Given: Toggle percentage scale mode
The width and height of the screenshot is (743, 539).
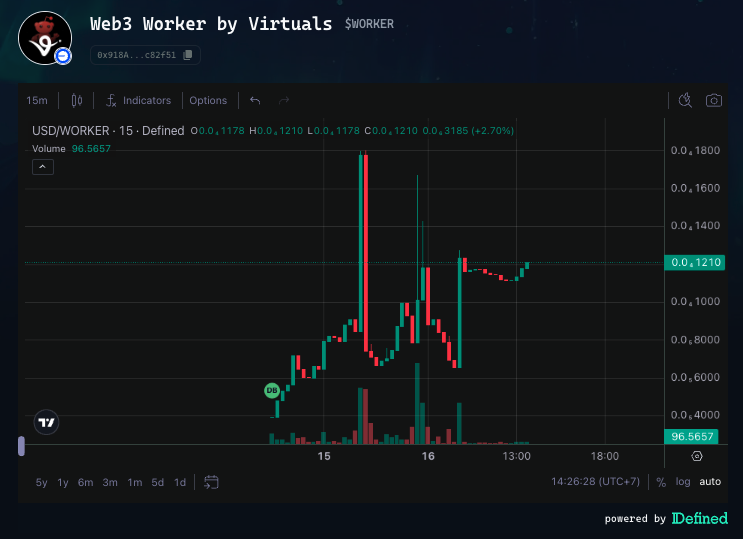Looking at the screenshot, I should tap(661, 482).
